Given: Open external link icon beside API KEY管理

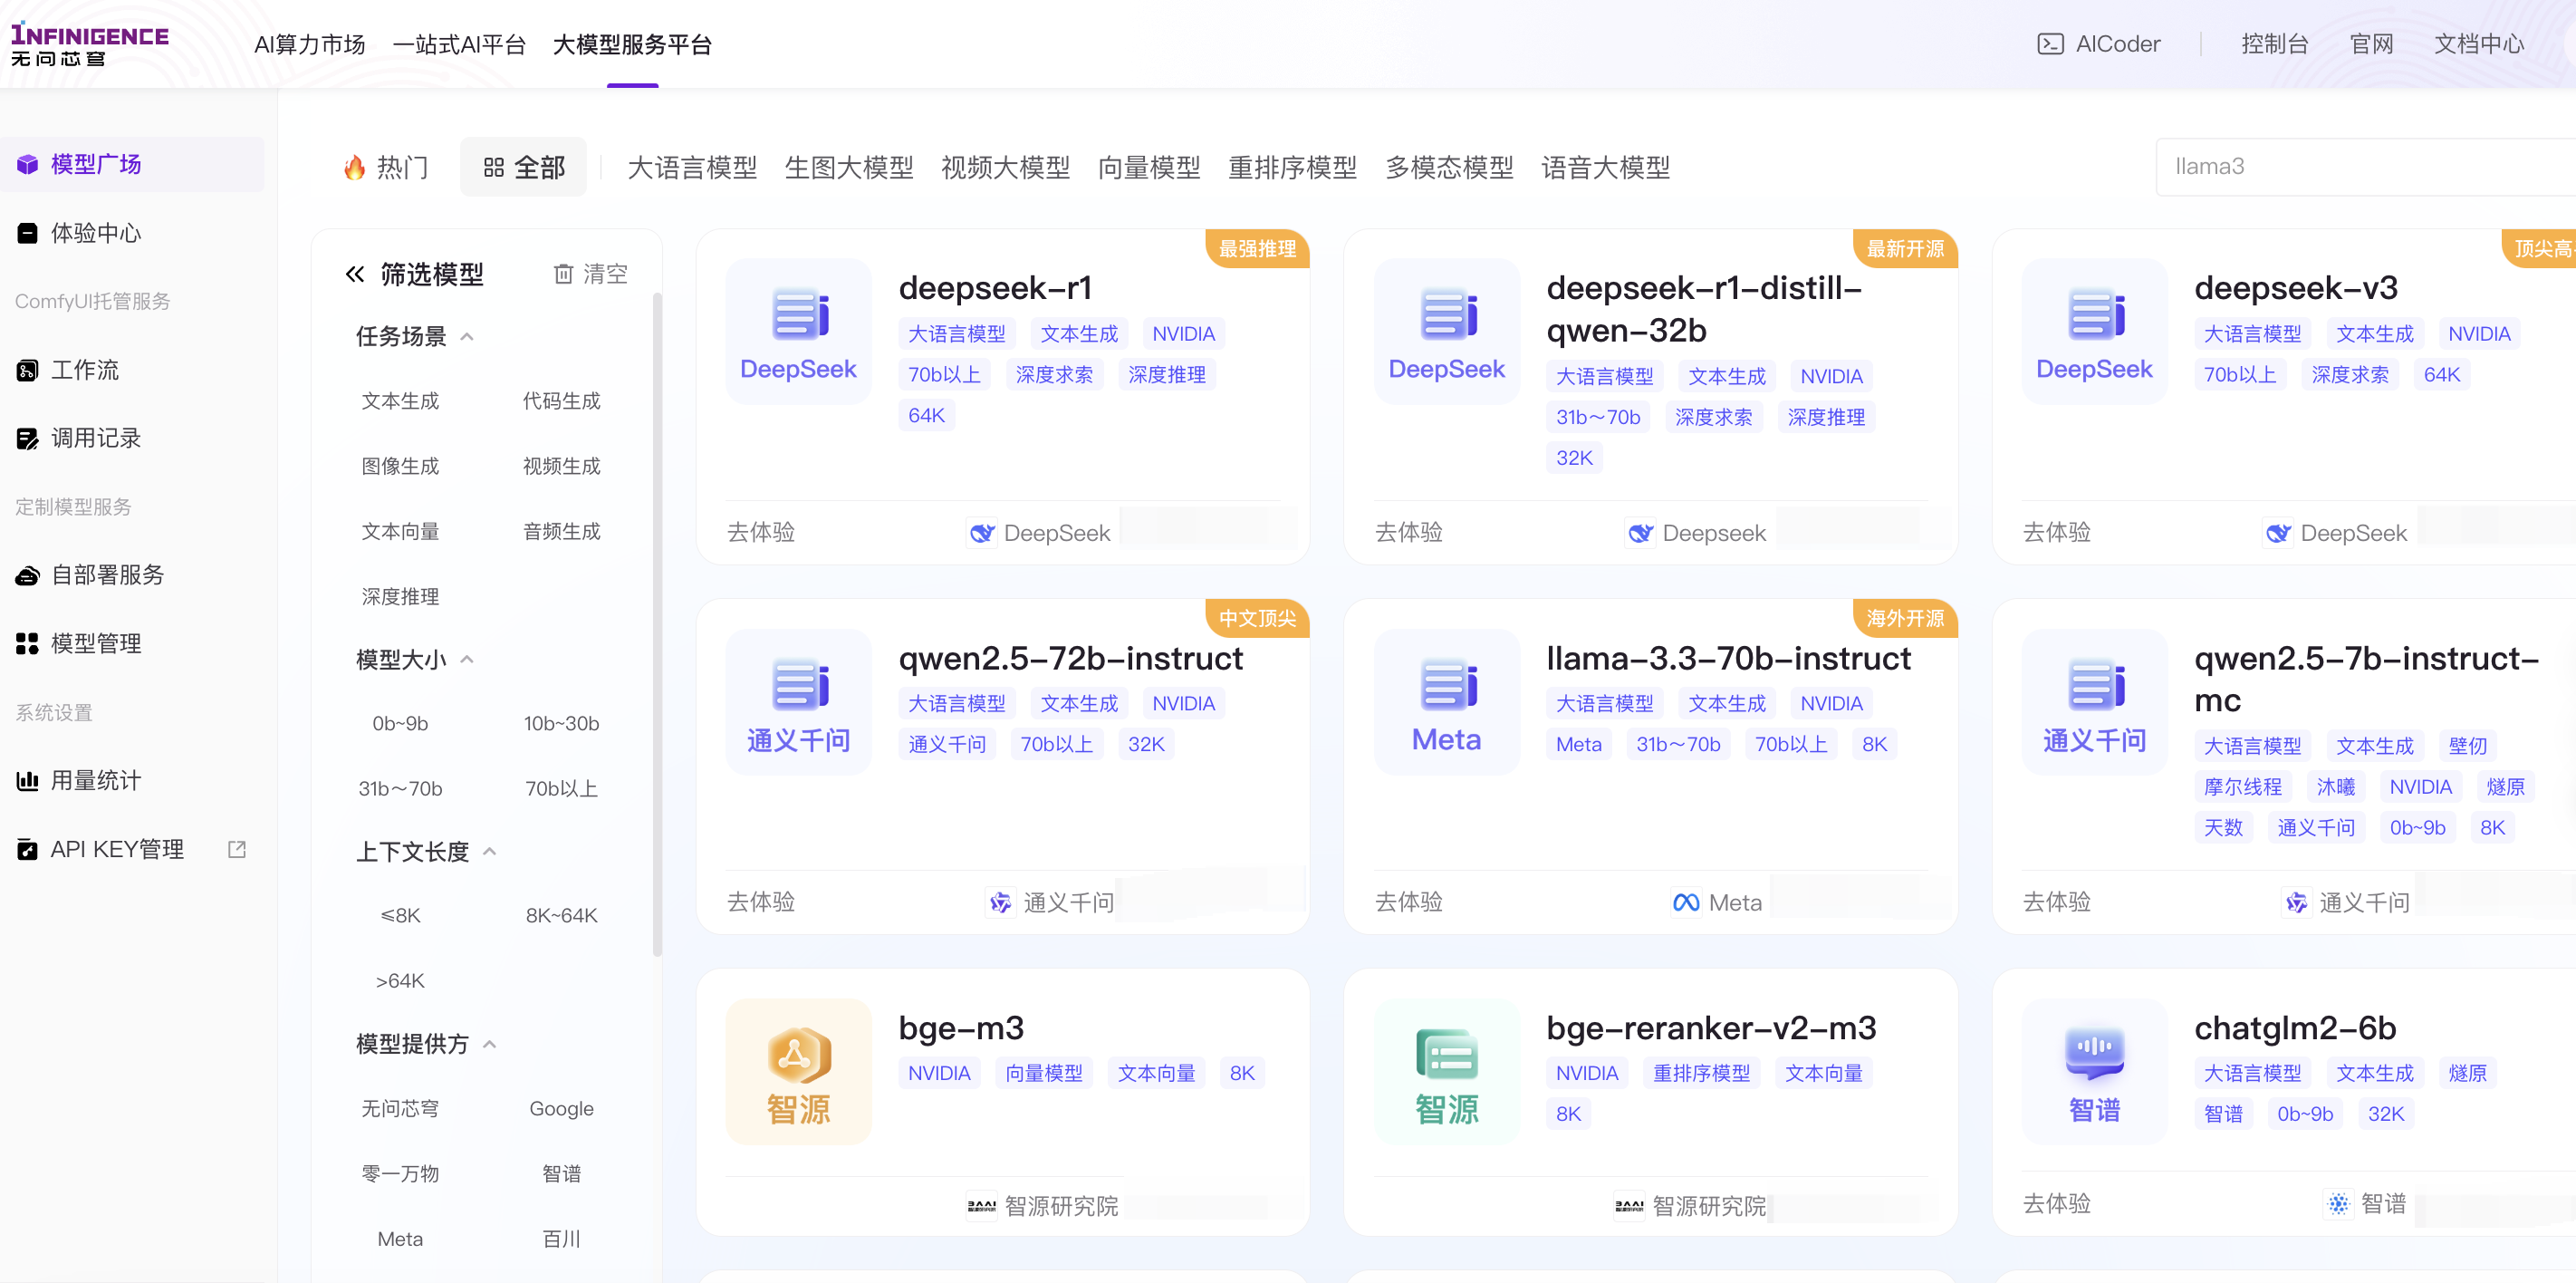Looking at the screenshot, I should (237, 849).
